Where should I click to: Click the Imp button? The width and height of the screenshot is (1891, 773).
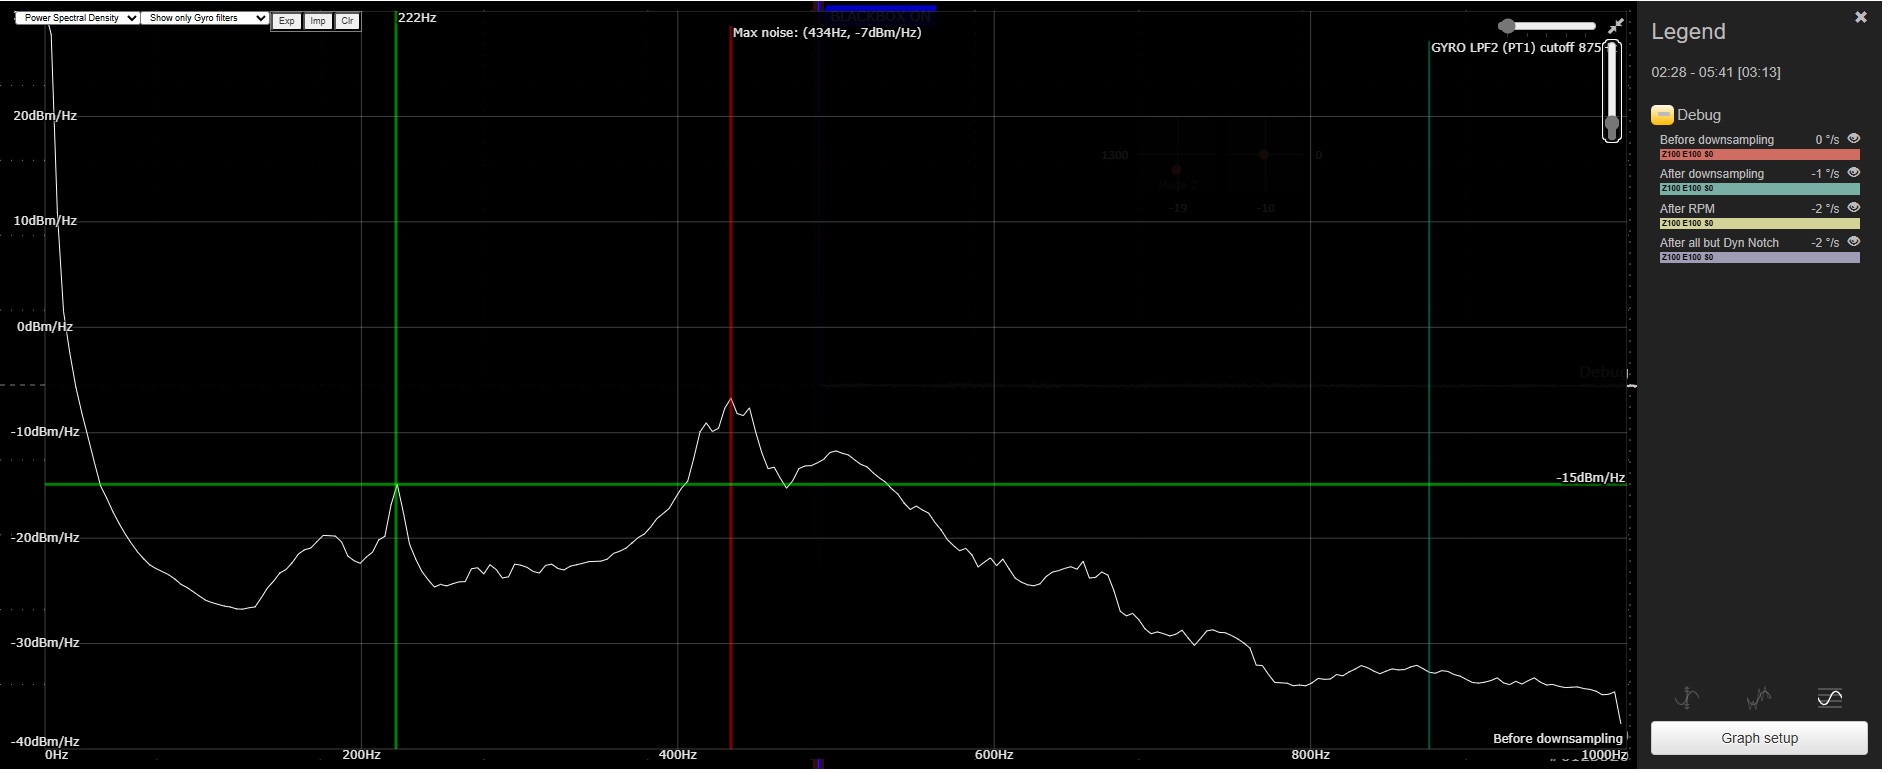click(317, 21)
